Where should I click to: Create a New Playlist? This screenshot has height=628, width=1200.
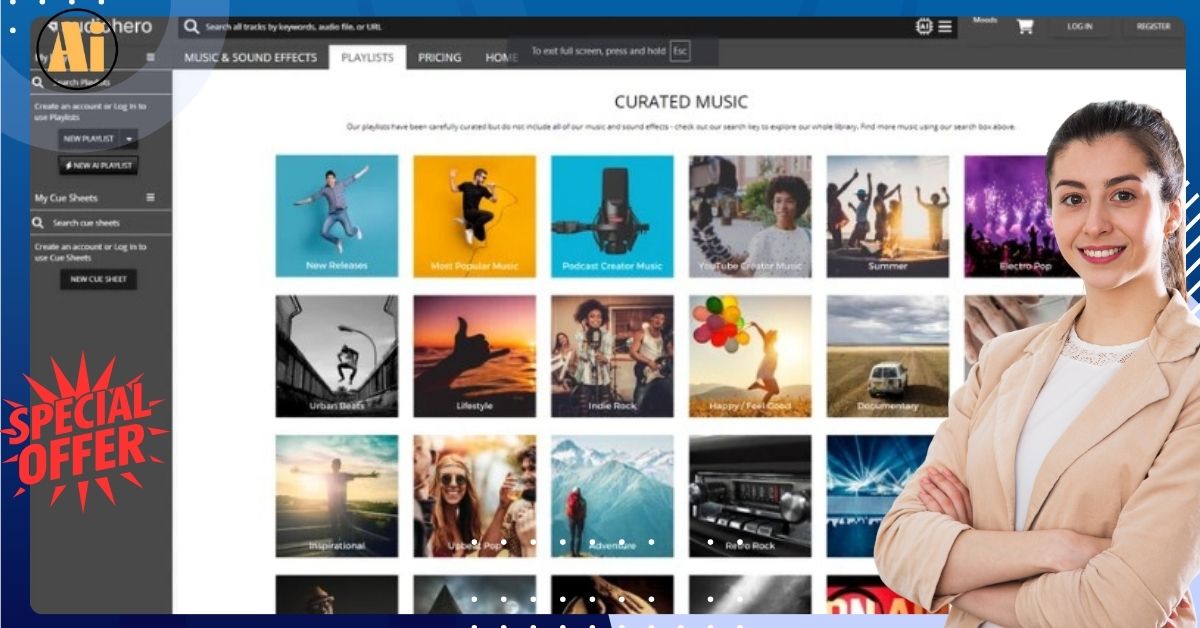pyautogui.click(x=89, y=139)
